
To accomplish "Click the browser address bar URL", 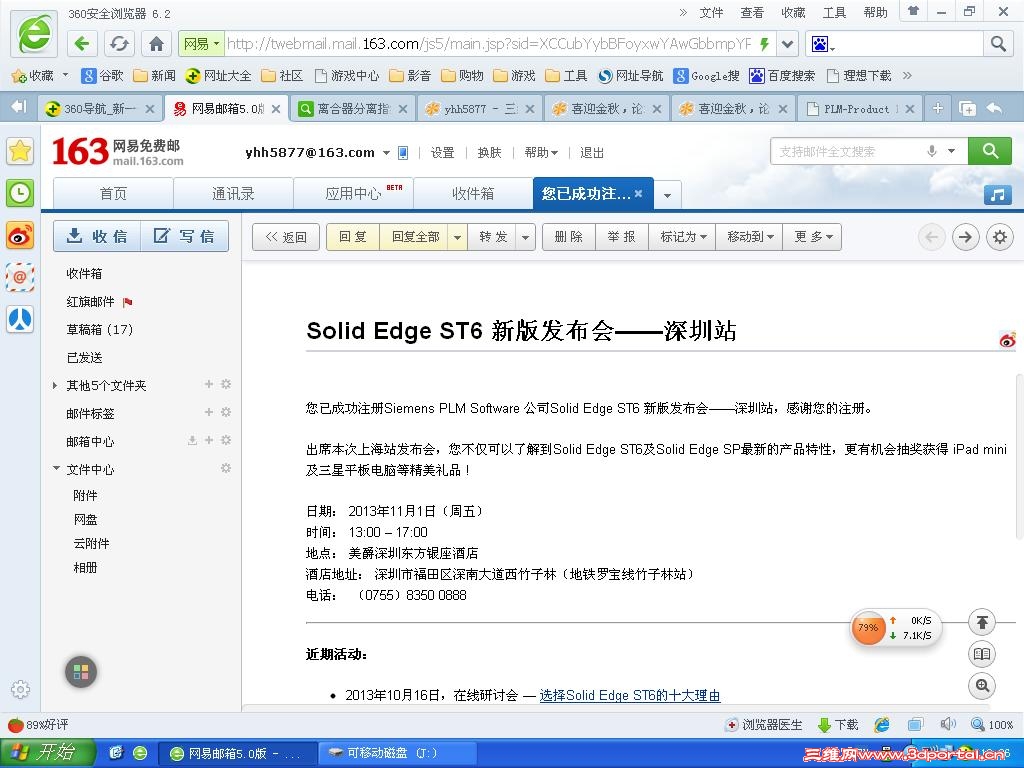I will pyautogui.click(x=488, y=44).
